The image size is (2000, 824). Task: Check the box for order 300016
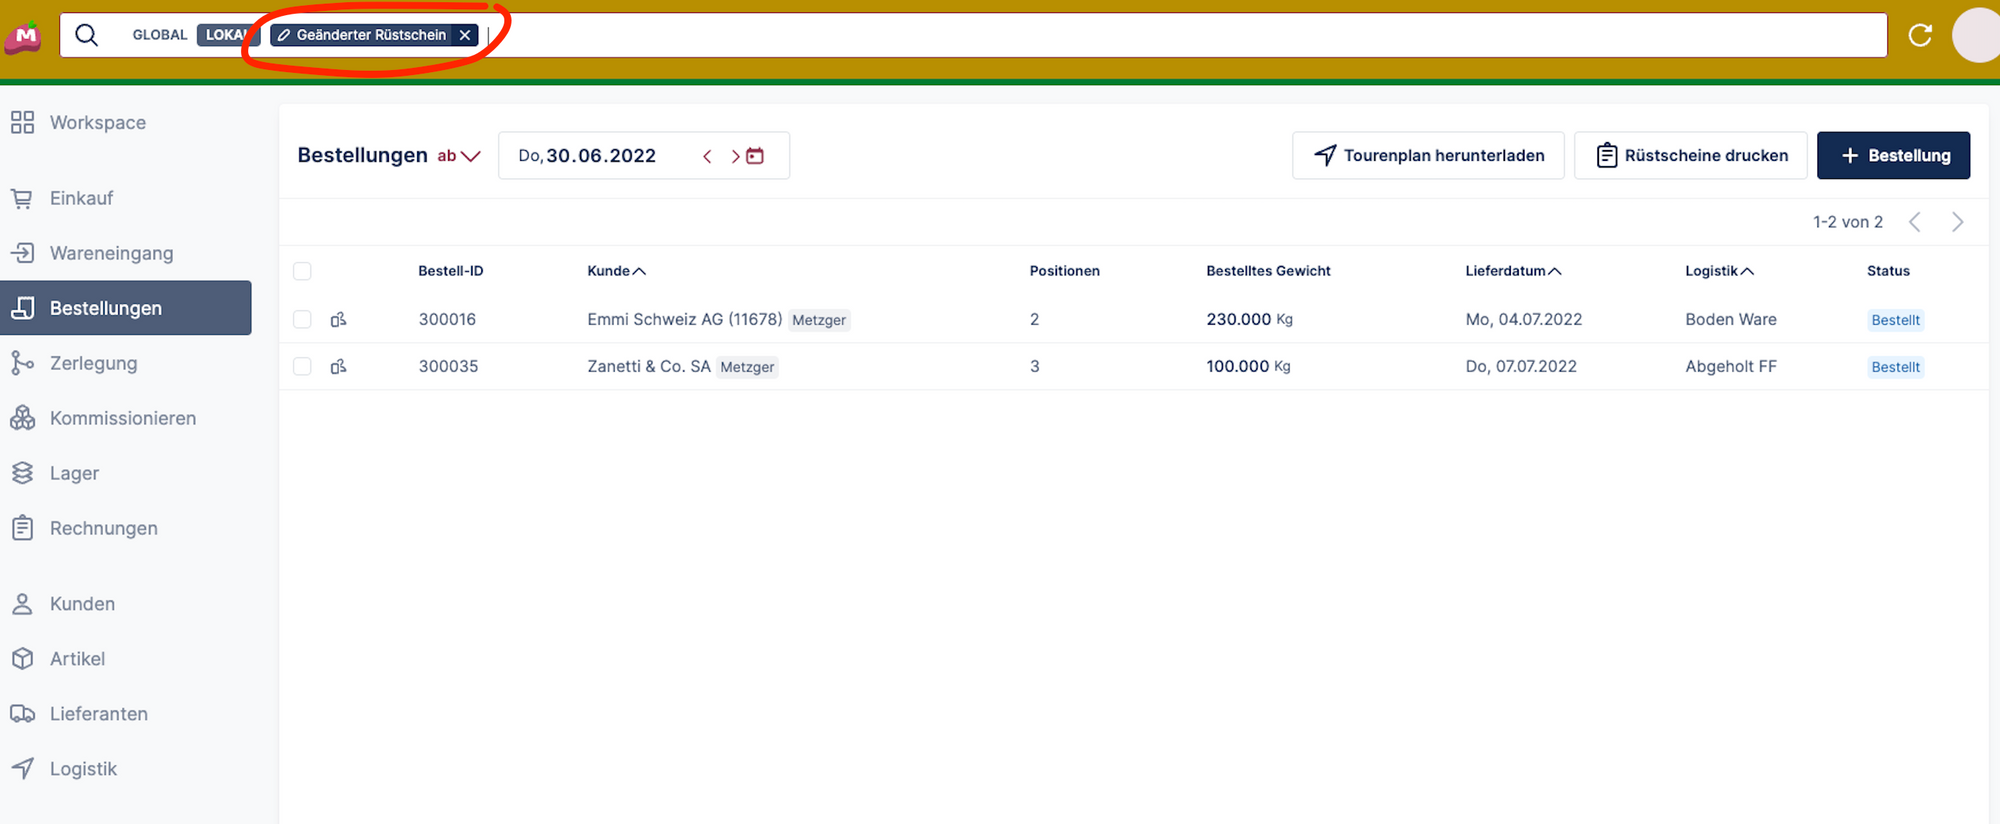pyautogui.click(x=302, y=320)
